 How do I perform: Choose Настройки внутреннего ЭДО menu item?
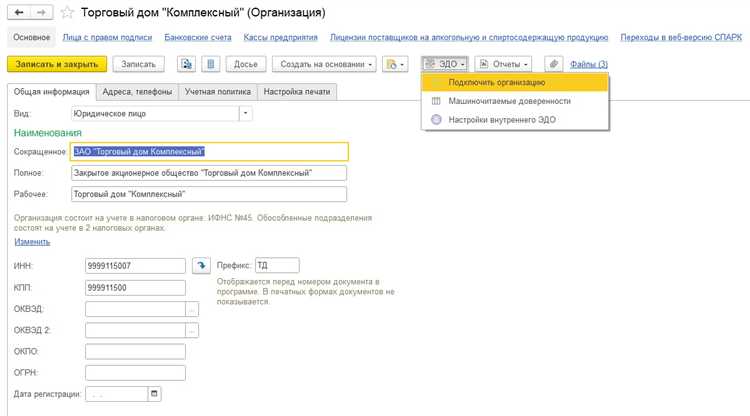coord(515,120)
